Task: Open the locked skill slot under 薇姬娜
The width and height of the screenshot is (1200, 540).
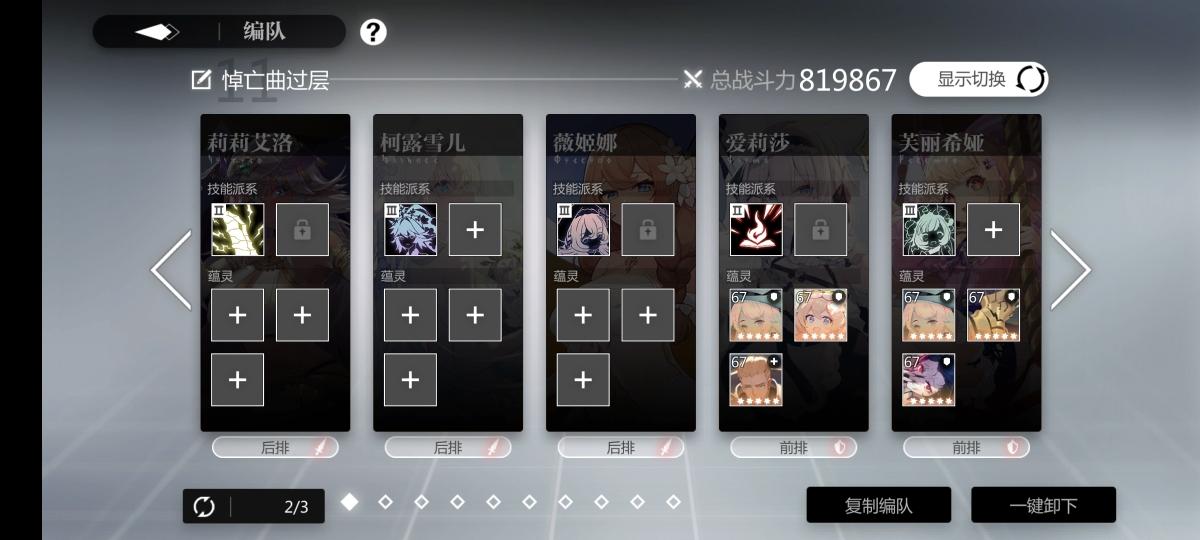Action: pyautogui.click(x=648, y=230)
